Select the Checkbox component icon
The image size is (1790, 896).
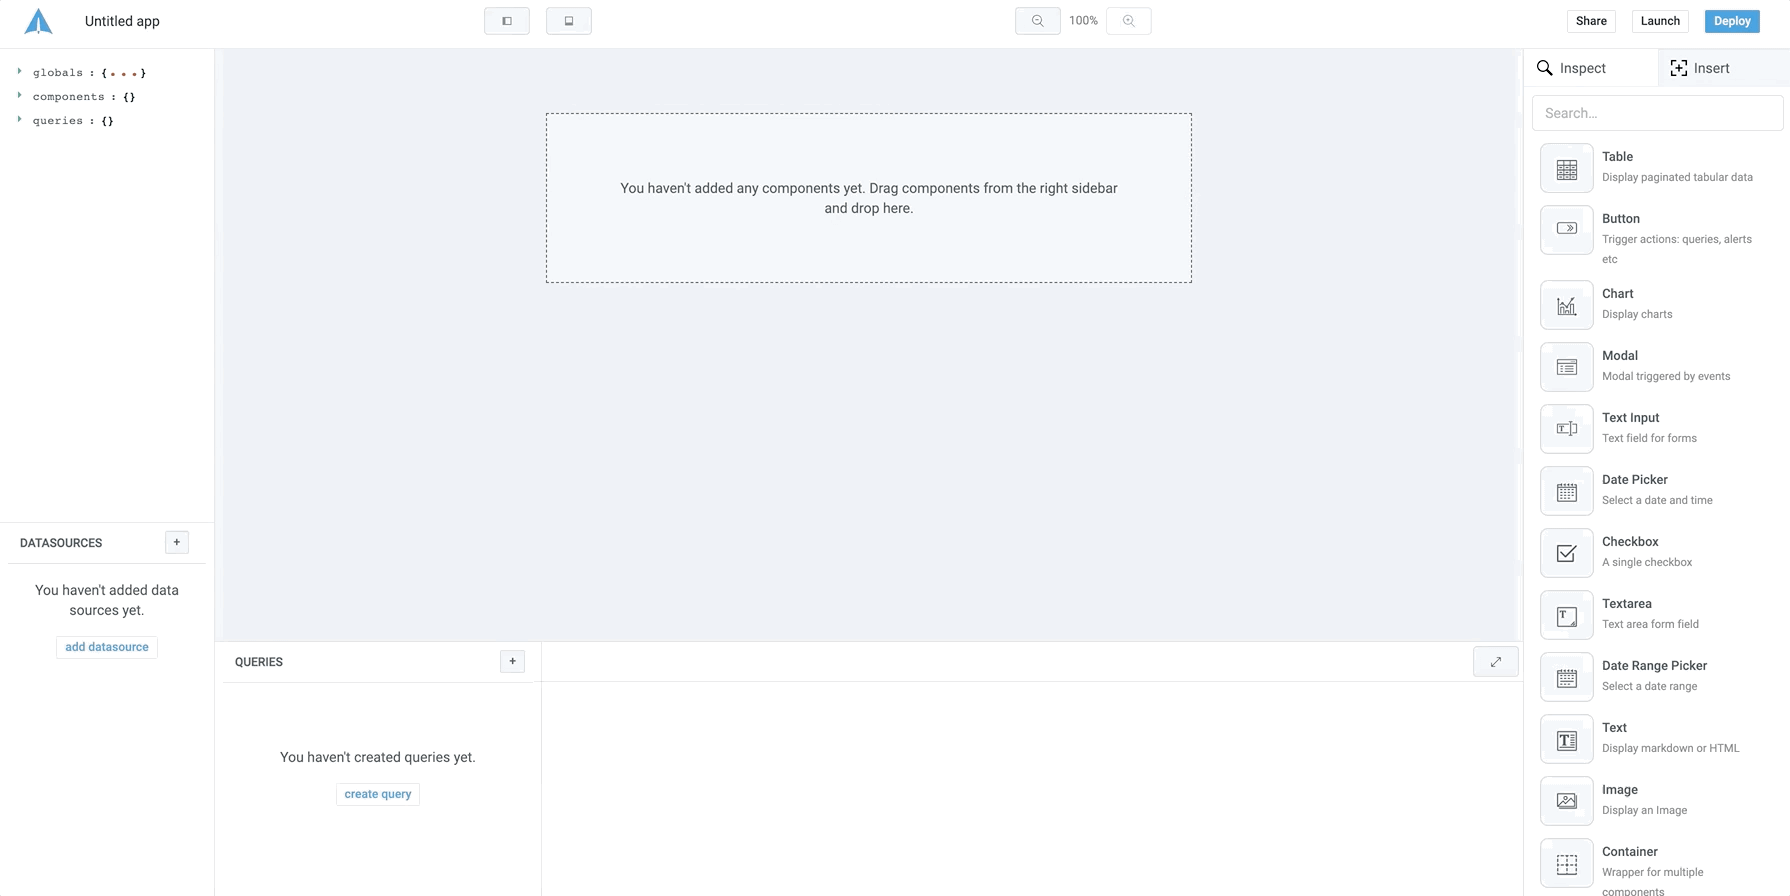tap(1566, 553)
